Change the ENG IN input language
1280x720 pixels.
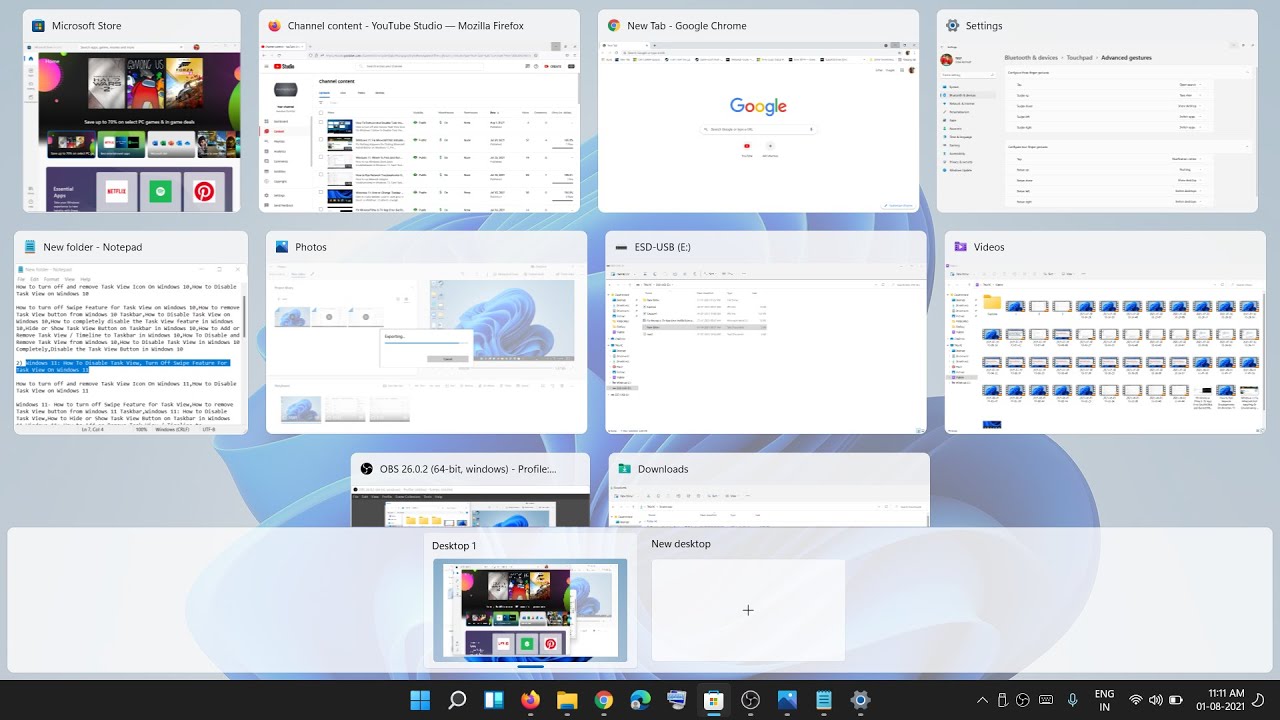point(1105,700)
